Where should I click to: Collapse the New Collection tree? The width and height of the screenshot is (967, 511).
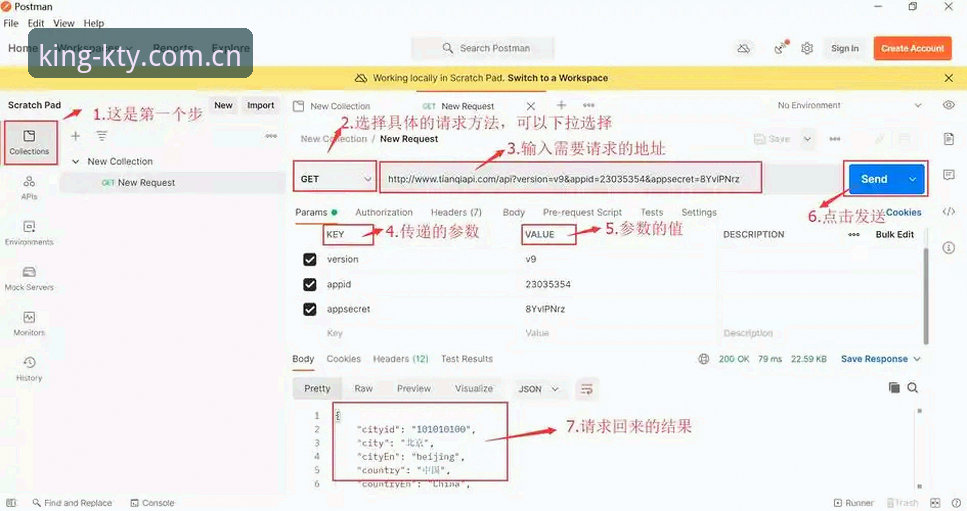pos(76,161)
